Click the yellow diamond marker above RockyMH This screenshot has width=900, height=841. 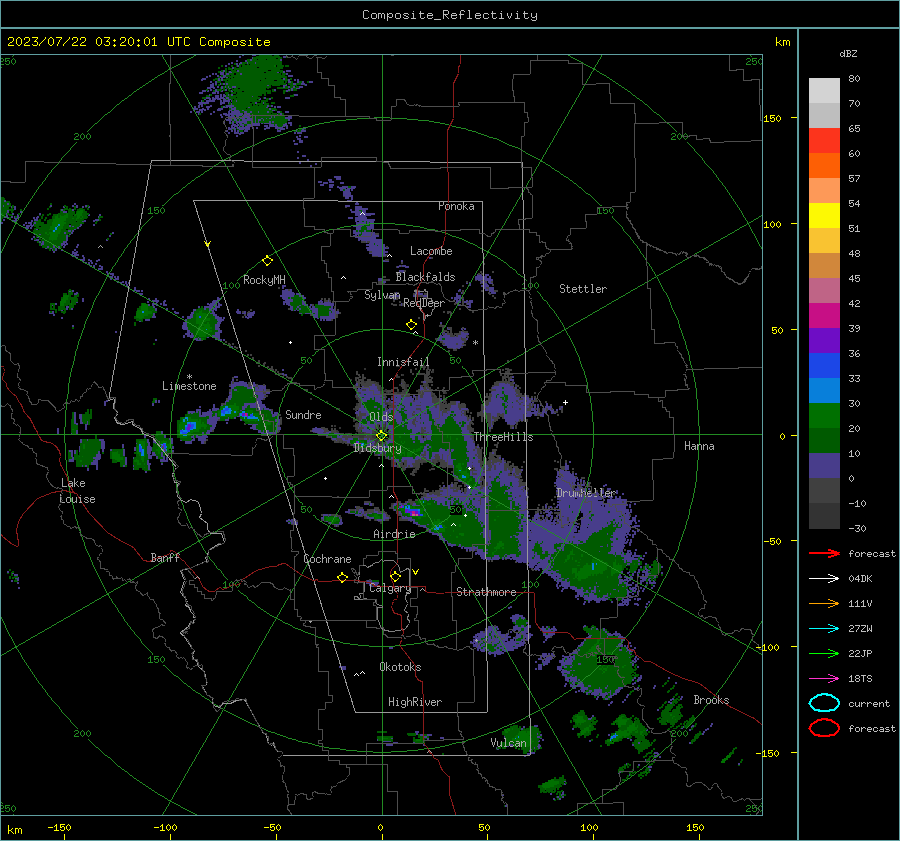click(x=267, y=261)
